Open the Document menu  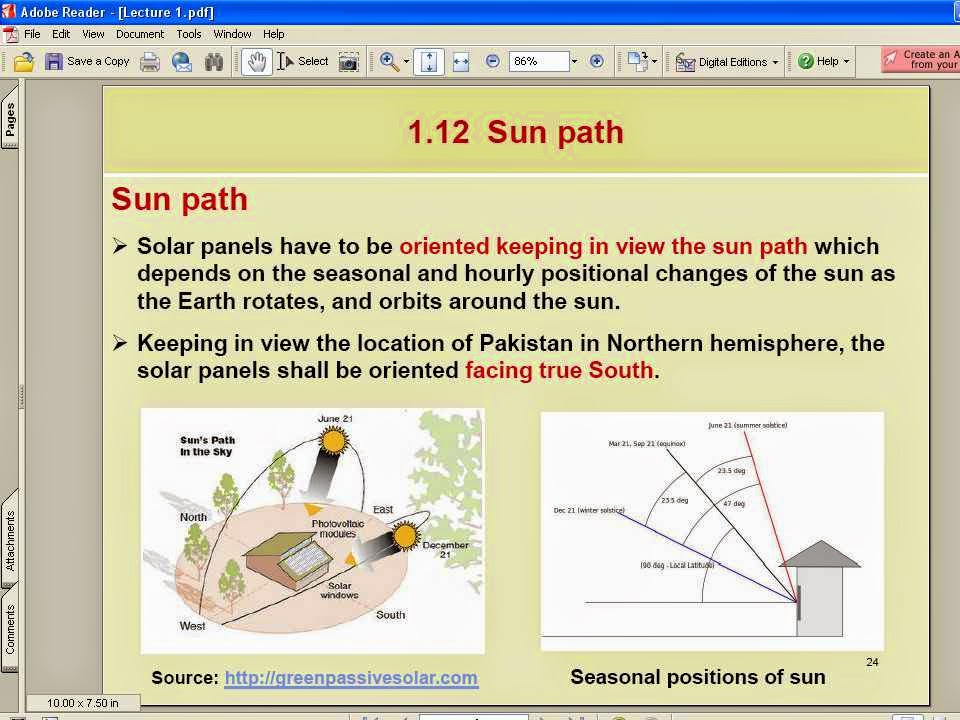(x=140, y=33)
